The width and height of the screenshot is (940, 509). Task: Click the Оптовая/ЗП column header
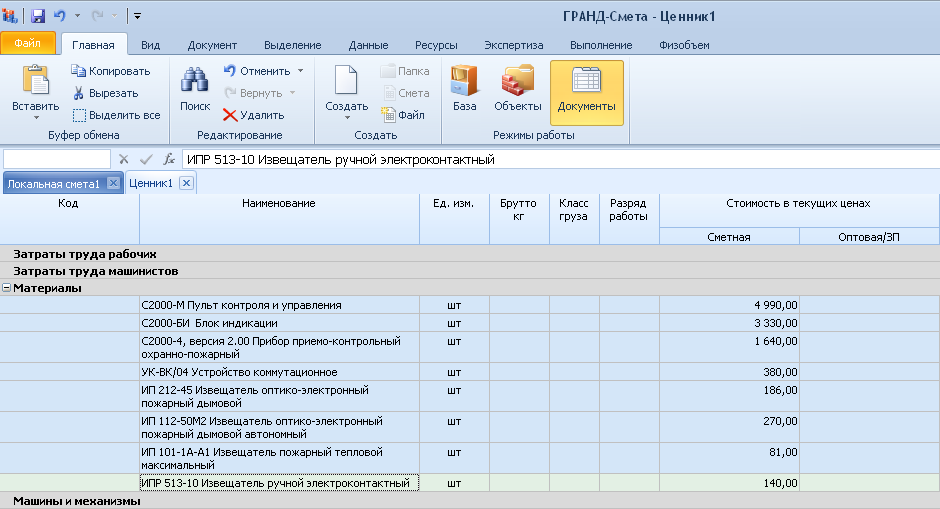click(869, 237)
